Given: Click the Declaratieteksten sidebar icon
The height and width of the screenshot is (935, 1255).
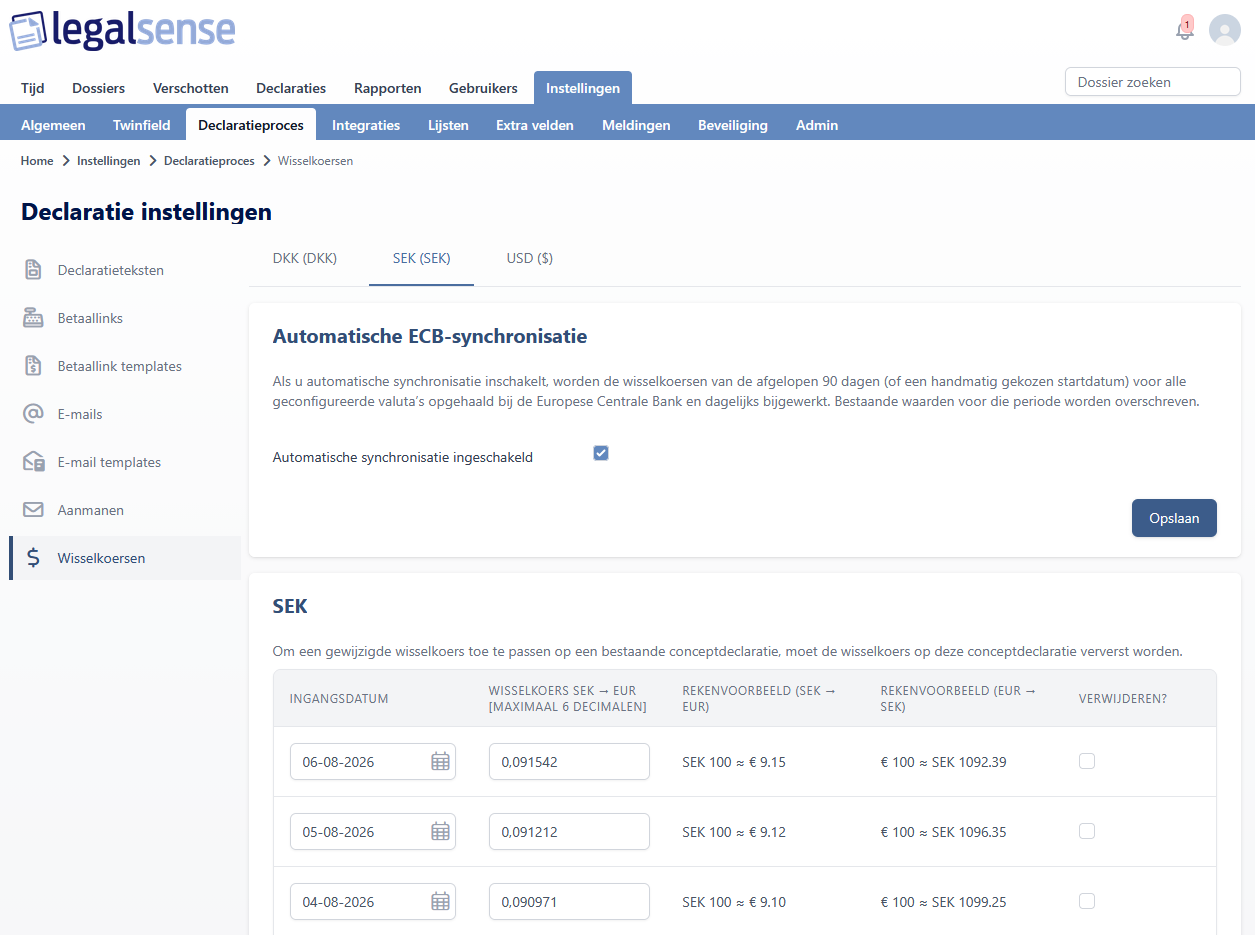Looking at the screenshot, I should (x=33, y=270).
